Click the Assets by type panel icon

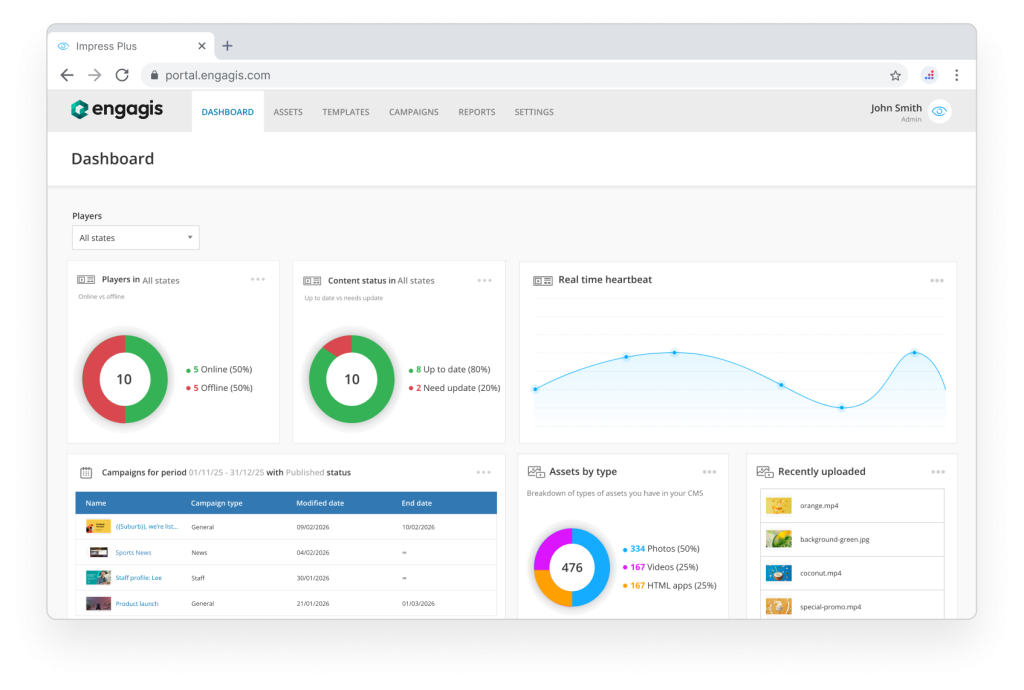[536, 472]
